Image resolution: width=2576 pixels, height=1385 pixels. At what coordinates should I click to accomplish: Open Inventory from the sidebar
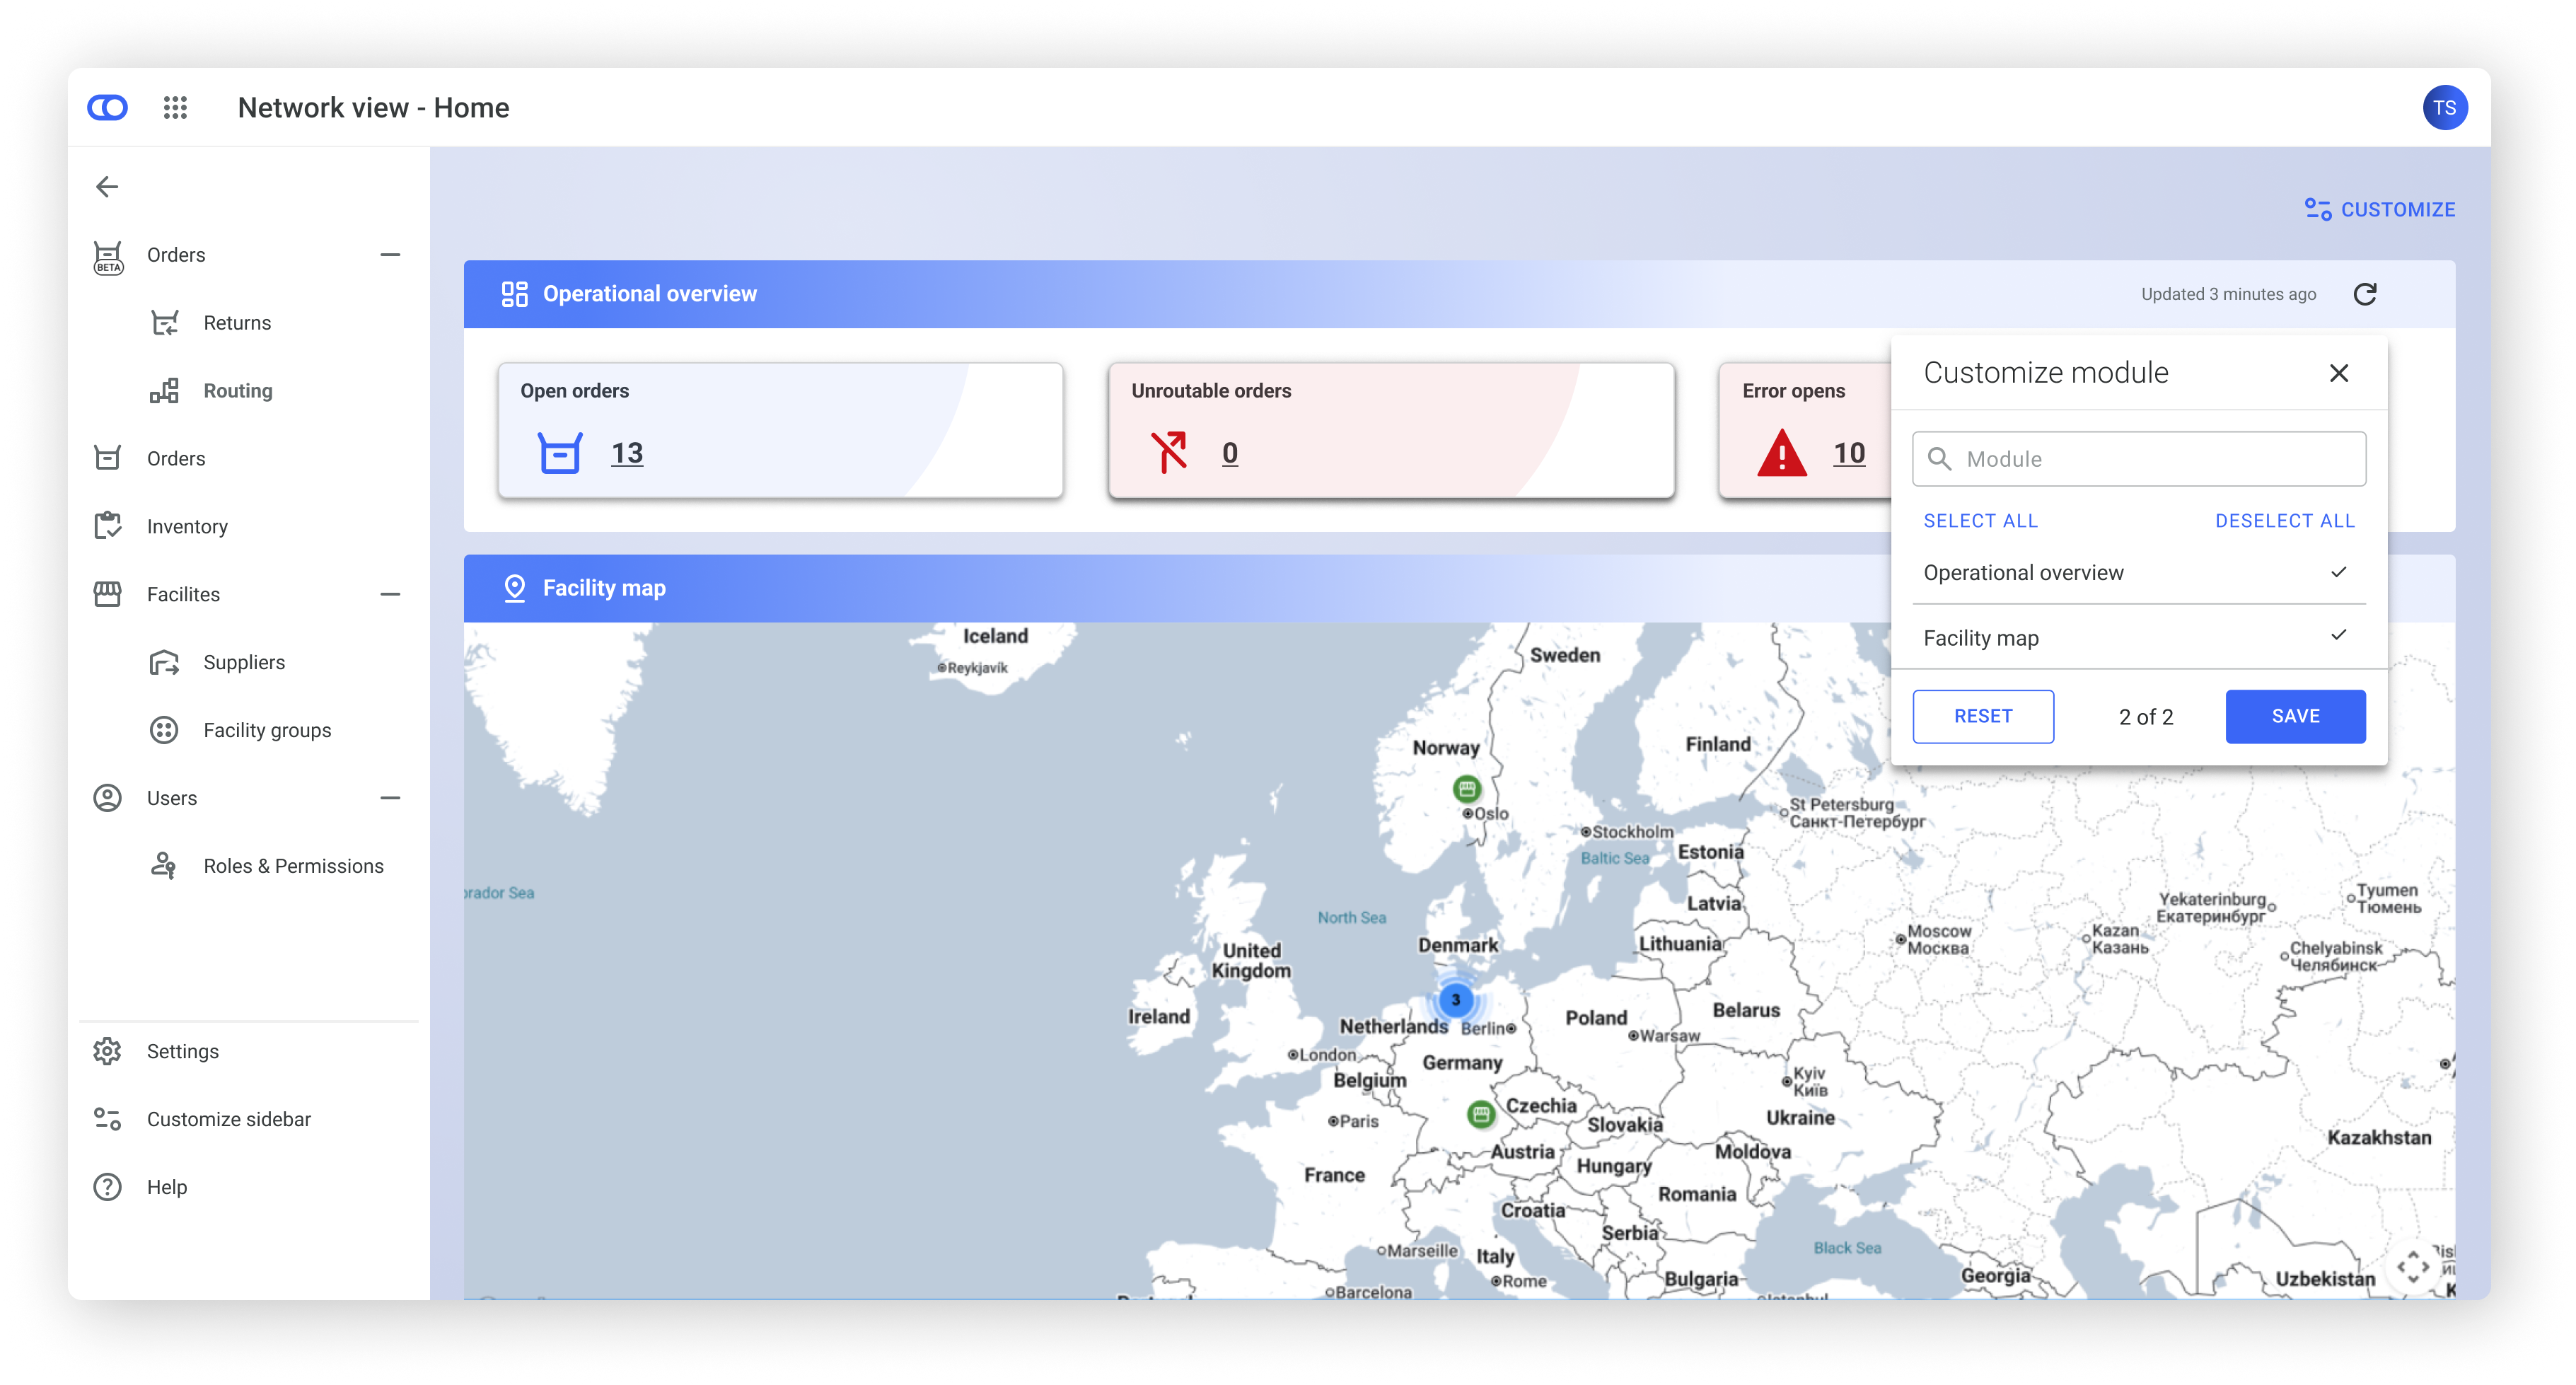[187, 526]
